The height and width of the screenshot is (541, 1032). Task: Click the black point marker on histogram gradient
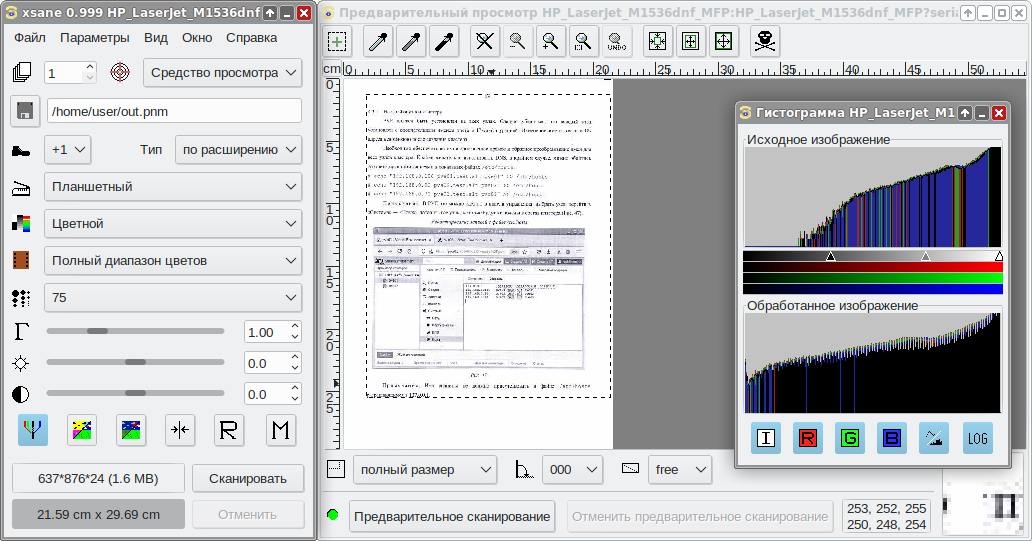tap(831, 256)
